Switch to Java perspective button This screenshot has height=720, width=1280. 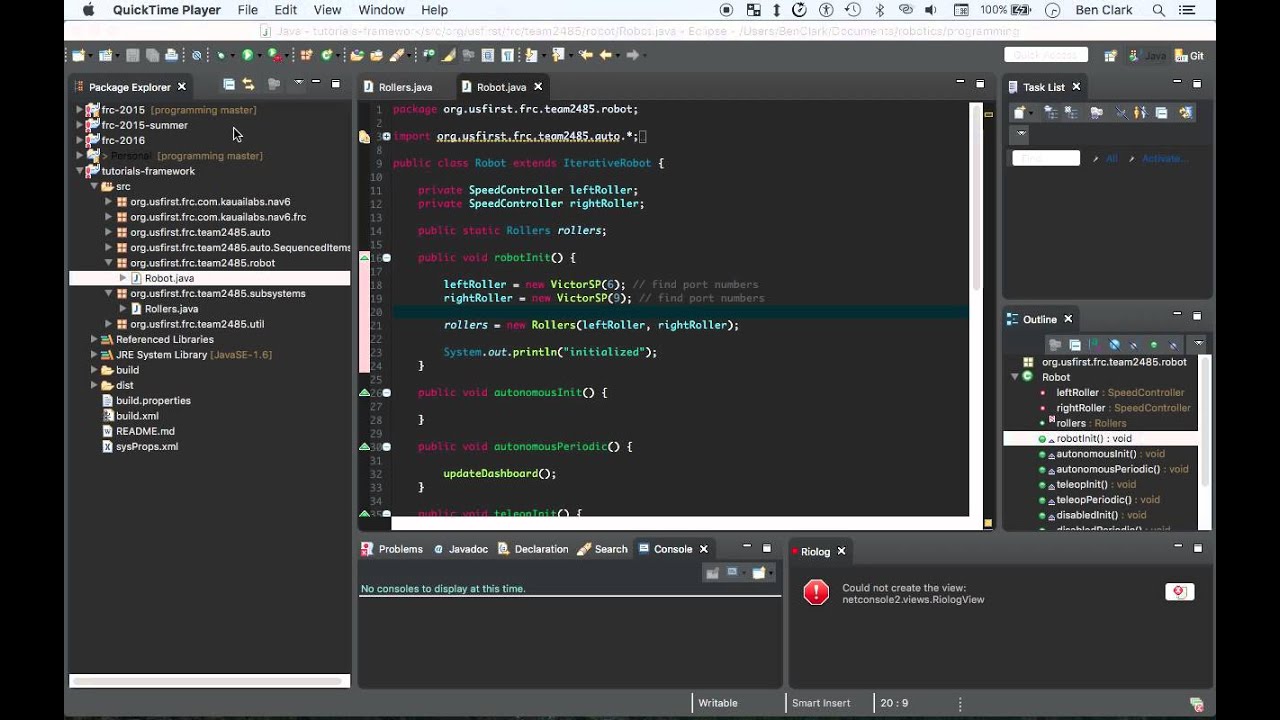tap(1147, 56)
